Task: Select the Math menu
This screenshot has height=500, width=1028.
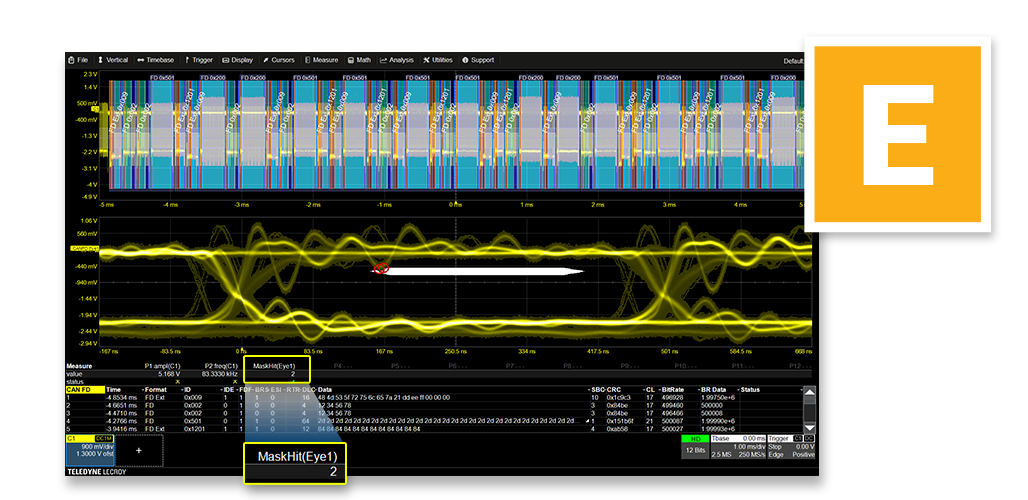Action: tap(360, 60)
